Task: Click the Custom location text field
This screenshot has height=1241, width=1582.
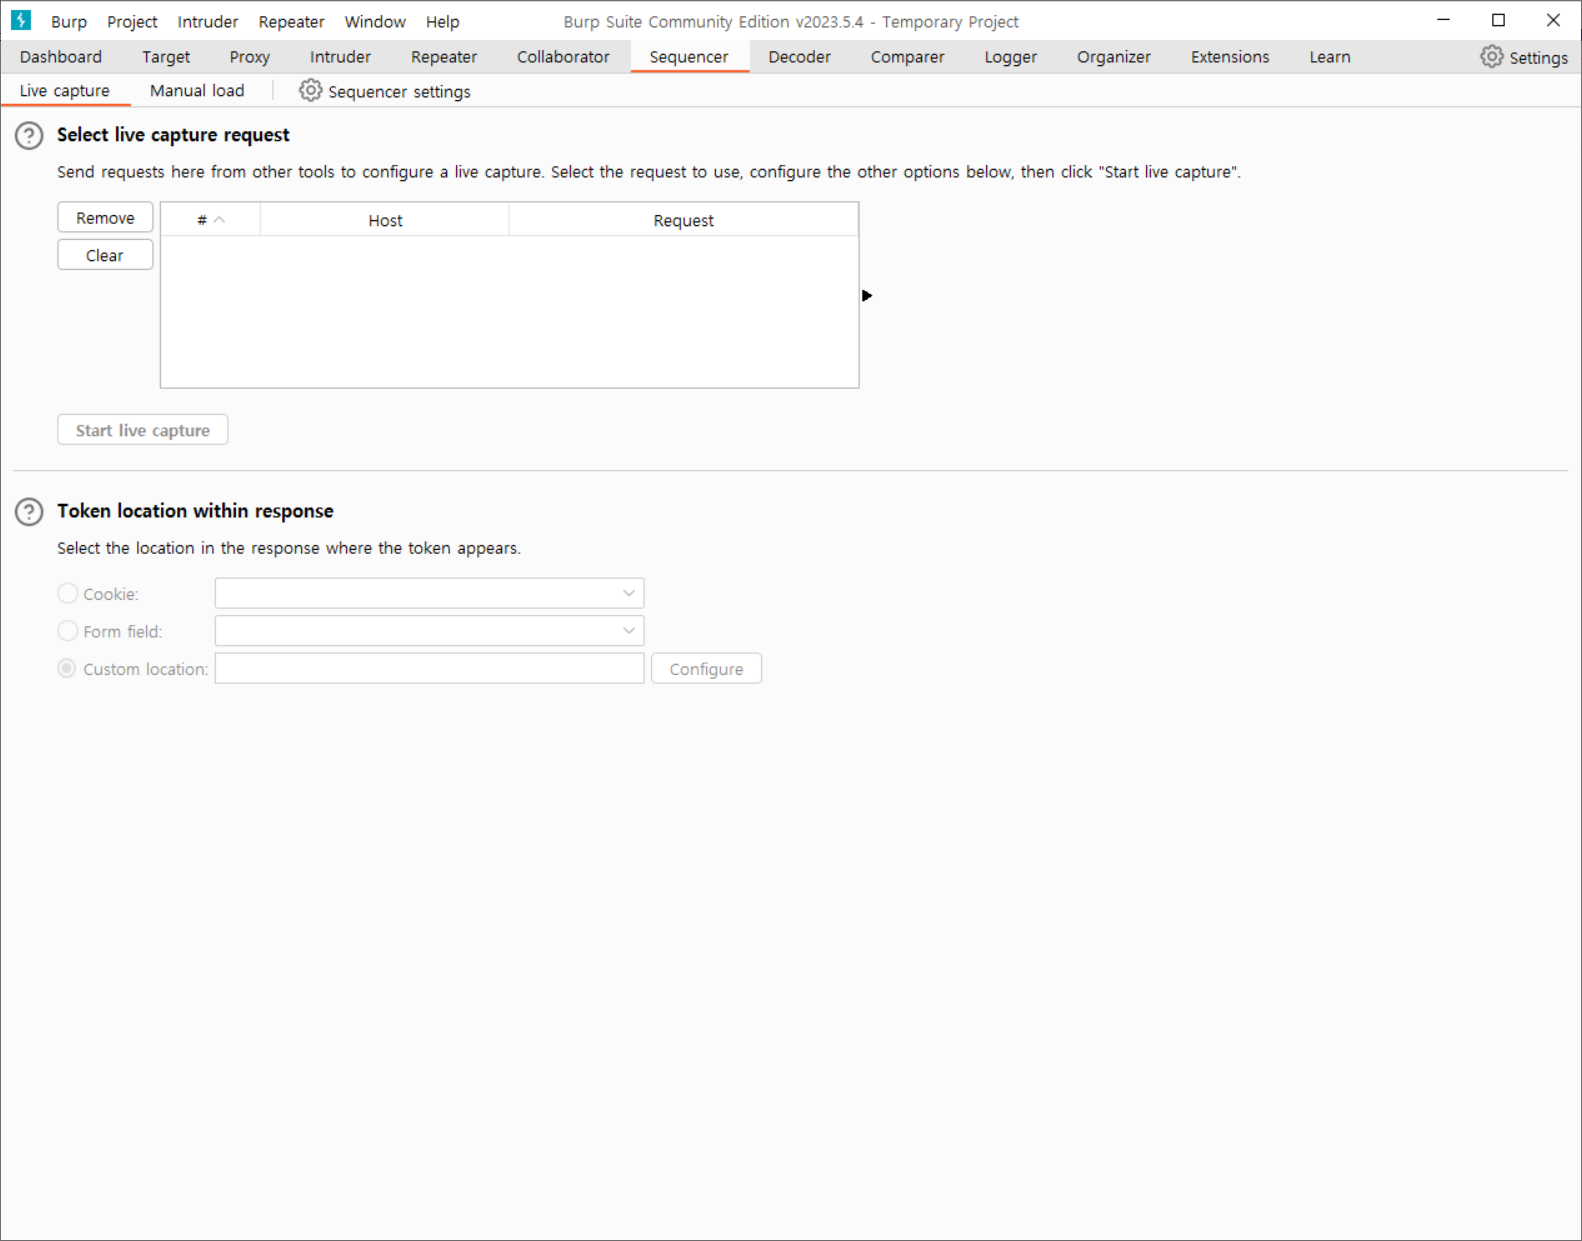Action: [x=429, y=669]
